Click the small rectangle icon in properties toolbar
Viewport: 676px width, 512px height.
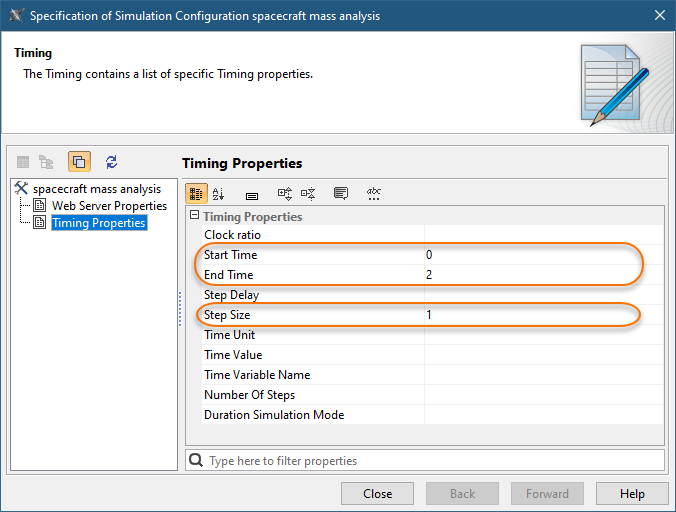(251, 194)
